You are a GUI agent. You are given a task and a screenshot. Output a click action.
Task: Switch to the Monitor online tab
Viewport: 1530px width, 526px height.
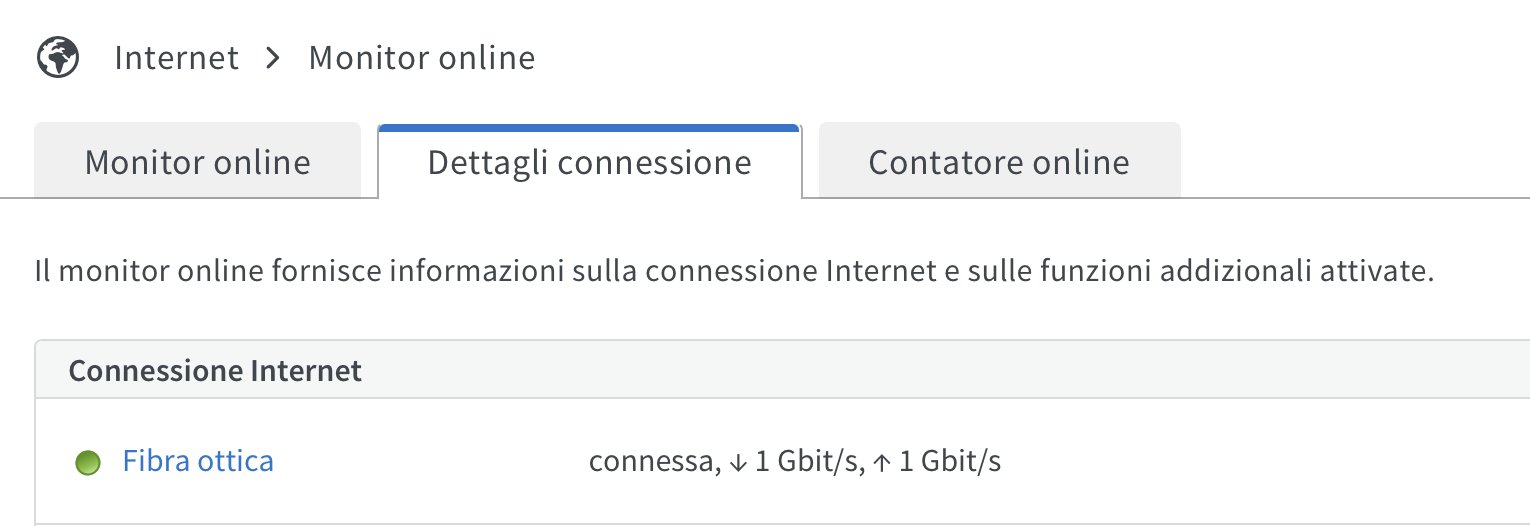tap(197, 162)
